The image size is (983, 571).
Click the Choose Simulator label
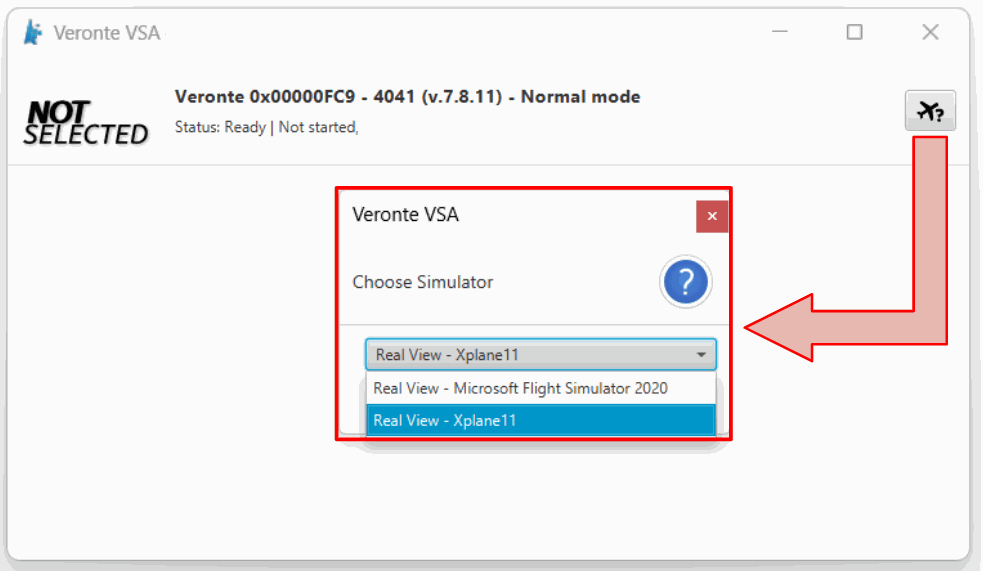point(423,282)
